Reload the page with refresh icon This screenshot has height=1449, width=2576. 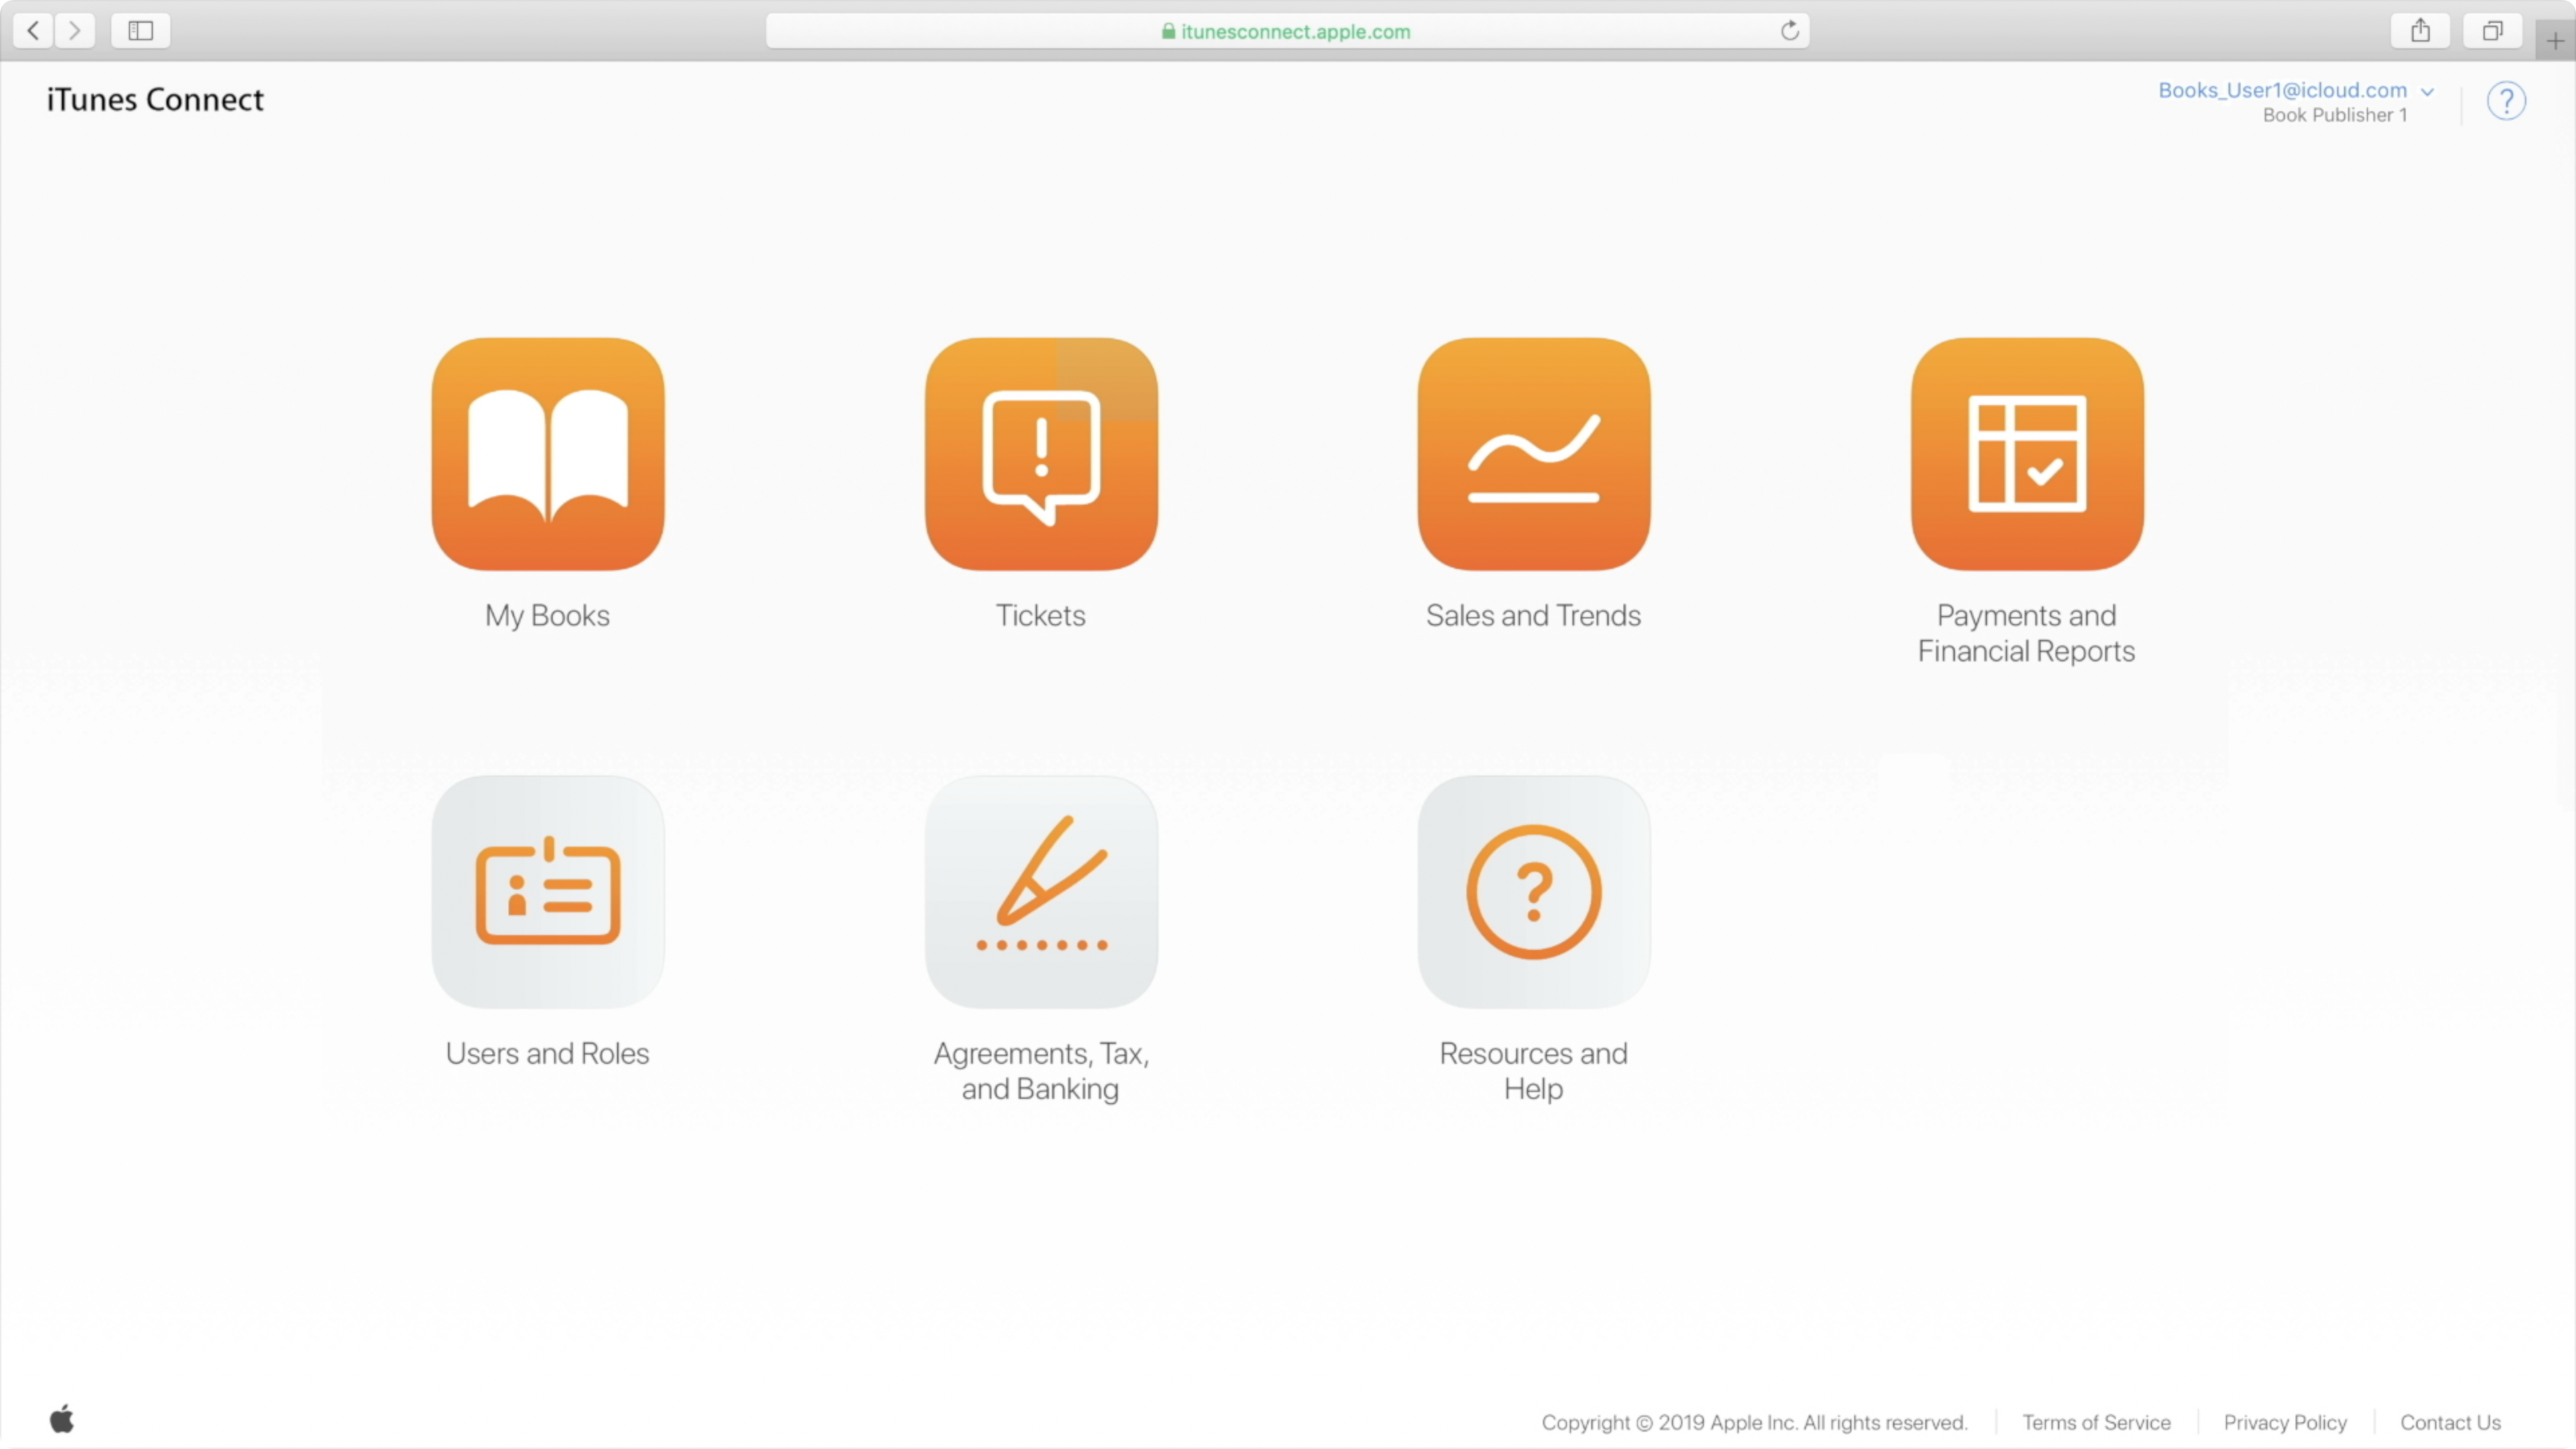click(x=1789, y=31)
